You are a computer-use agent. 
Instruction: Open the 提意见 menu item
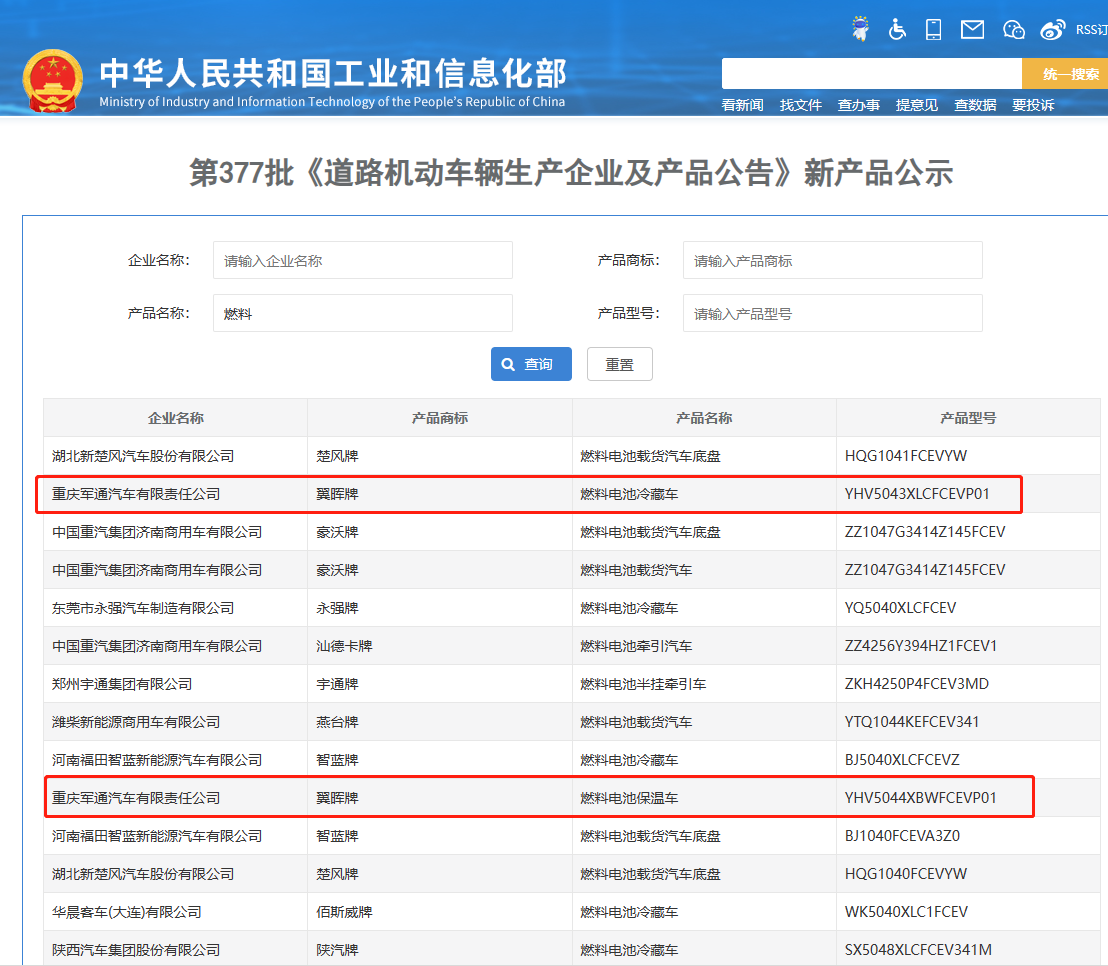pos(917,105)
